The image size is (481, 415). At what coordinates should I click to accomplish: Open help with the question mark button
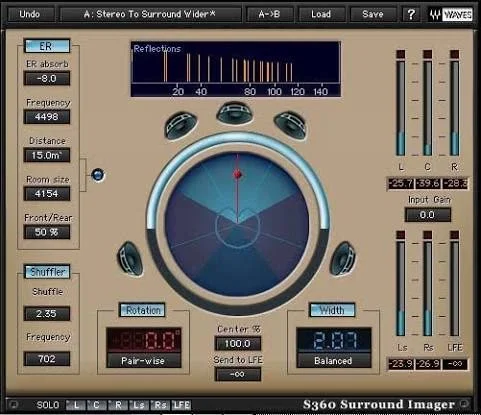[x=411, y=14]
